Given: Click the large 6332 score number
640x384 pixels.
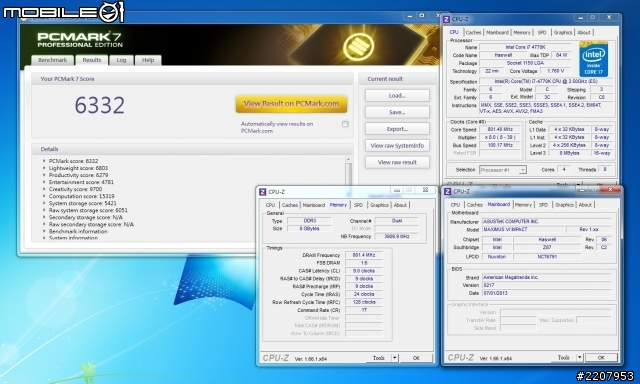Looking at the screenshot, I should (x=100, y=105).
